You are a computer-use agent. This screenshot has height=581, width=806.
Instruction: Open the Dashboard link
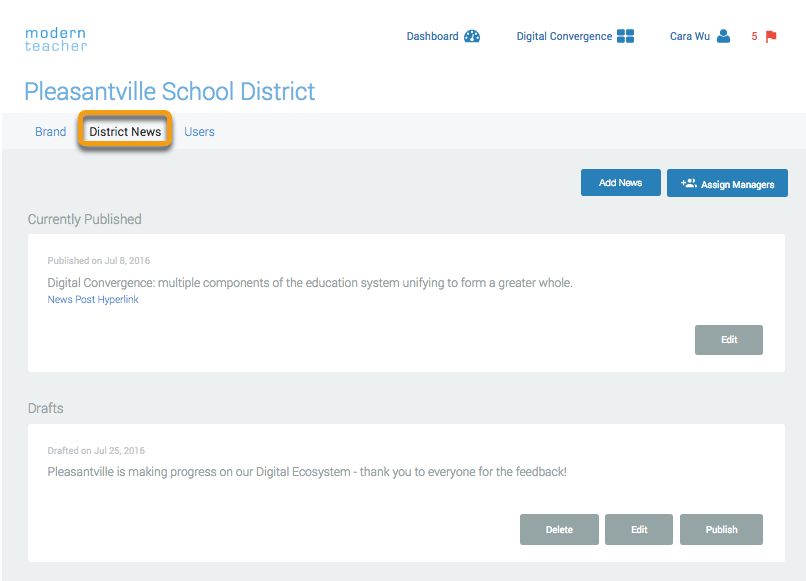click(x=432, y=37)
